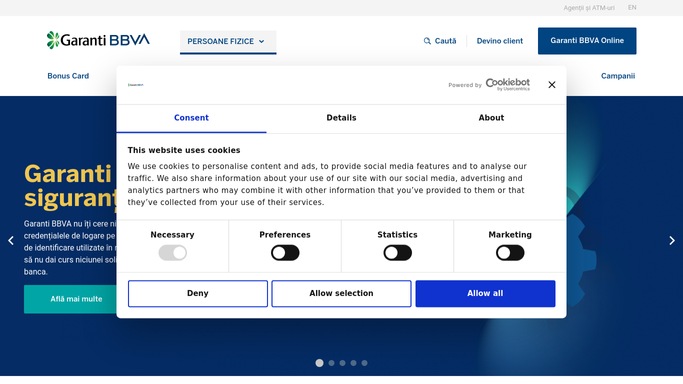Turn on the Marketing cookies toggle
Image resolution: width=683 pixels, height=384 pixels.
(510, 253)
